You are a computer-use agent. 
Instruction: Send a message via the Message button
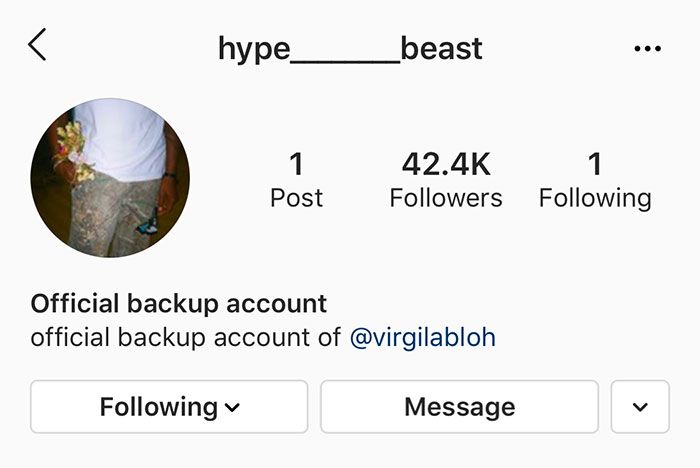click(459, 407)
